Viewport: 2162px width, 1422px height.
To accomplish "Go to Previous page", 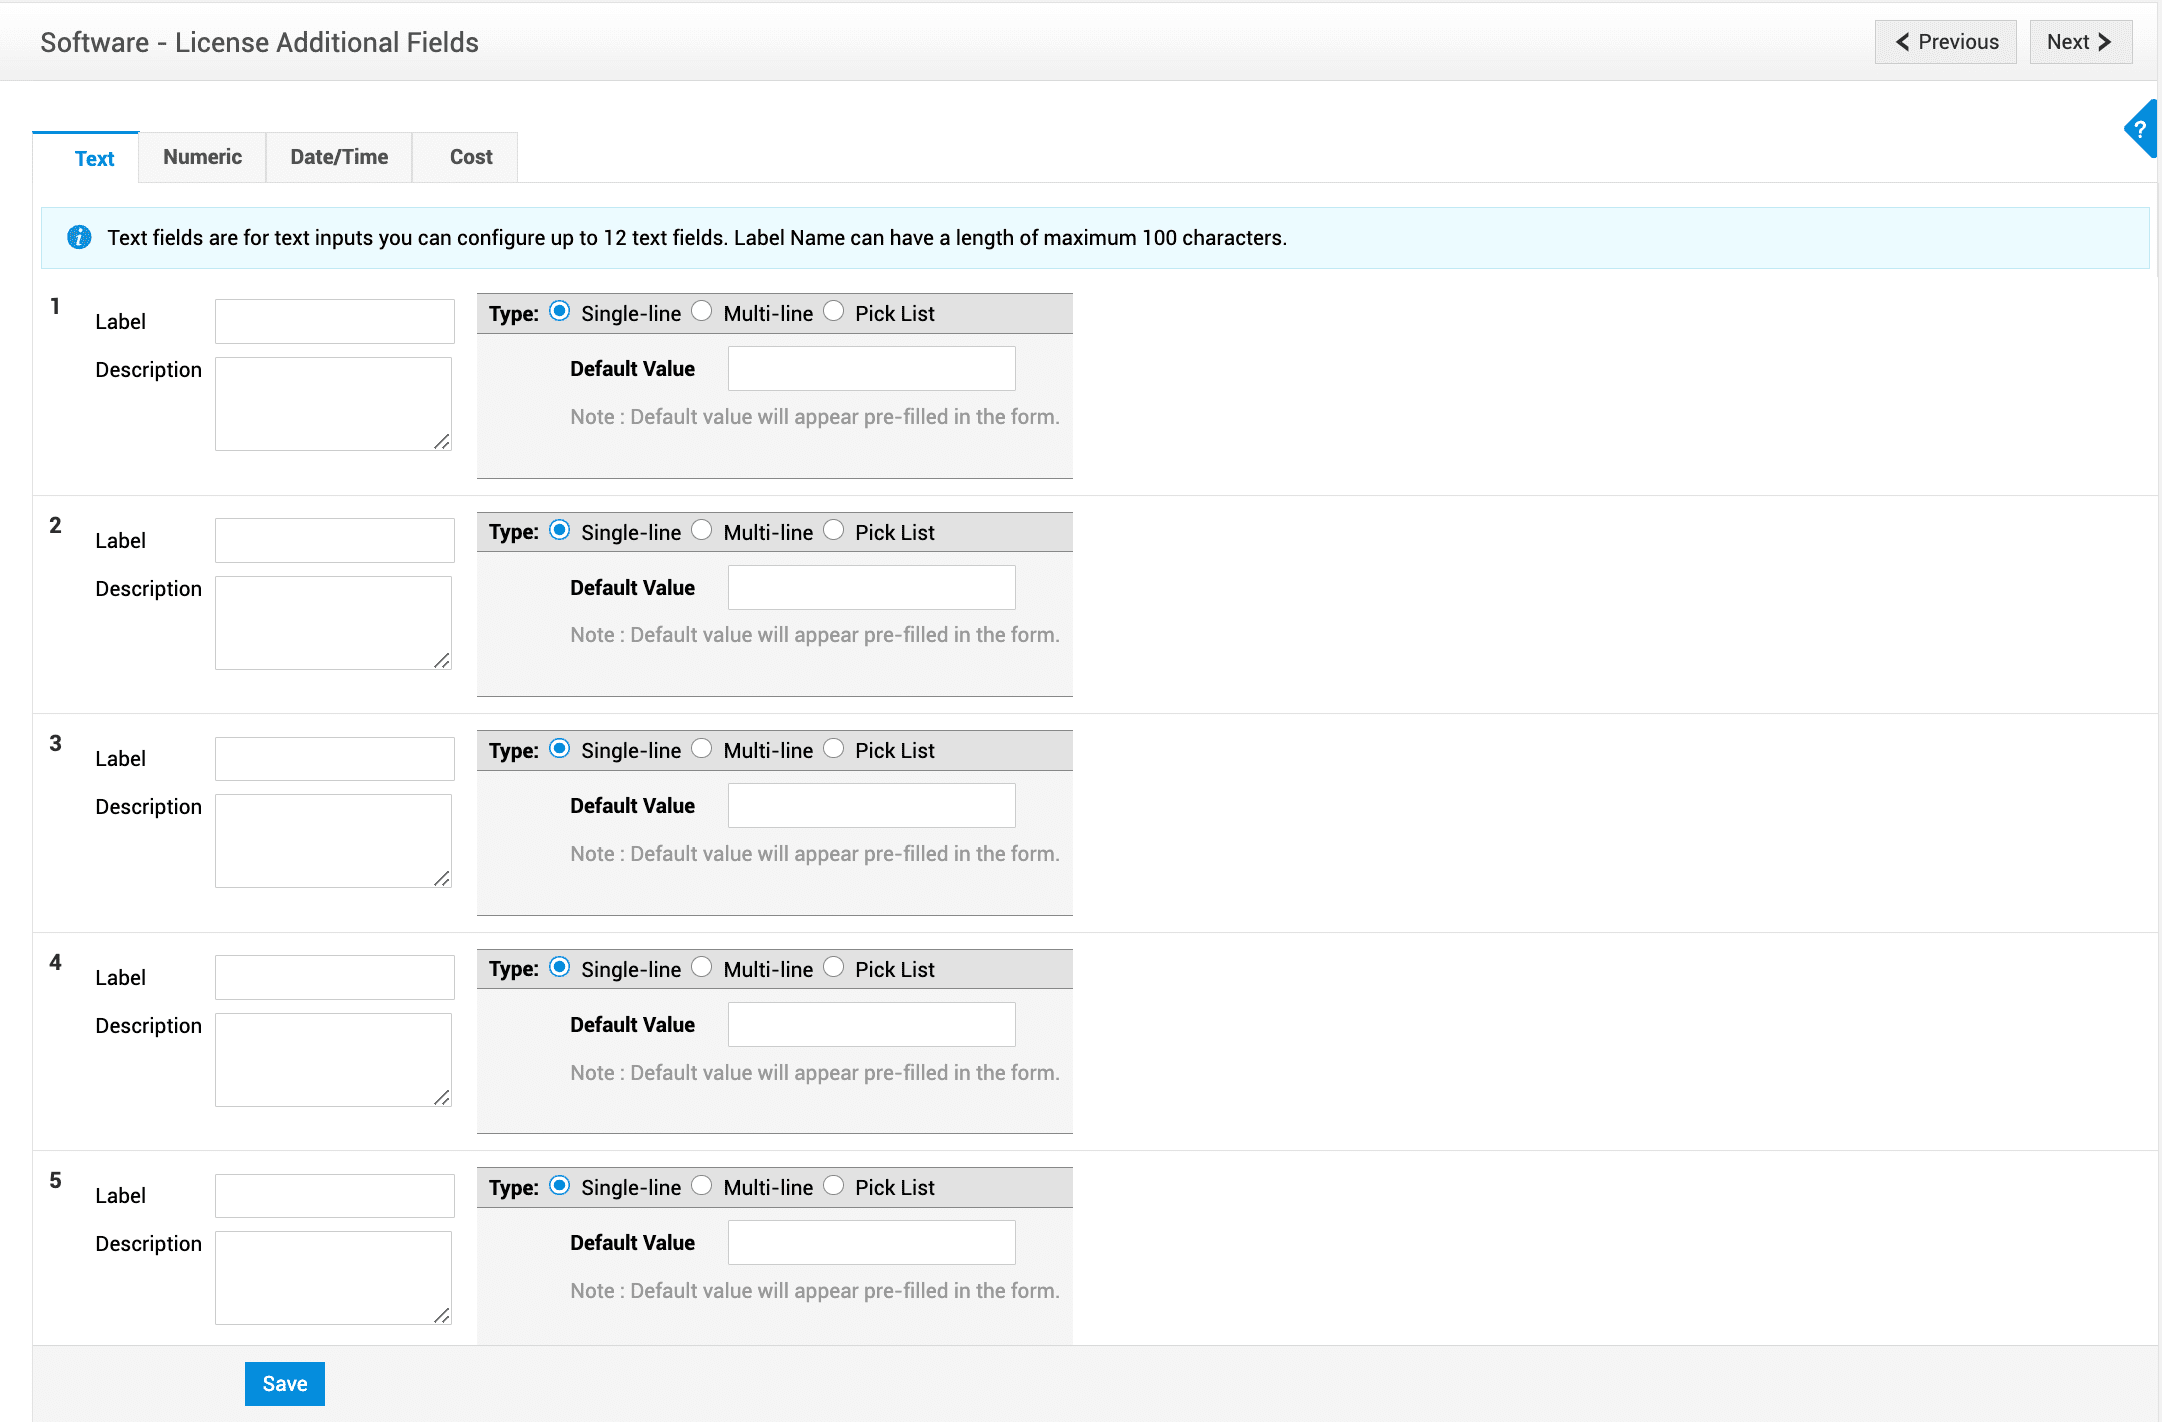I will (x=1945, y=42).
